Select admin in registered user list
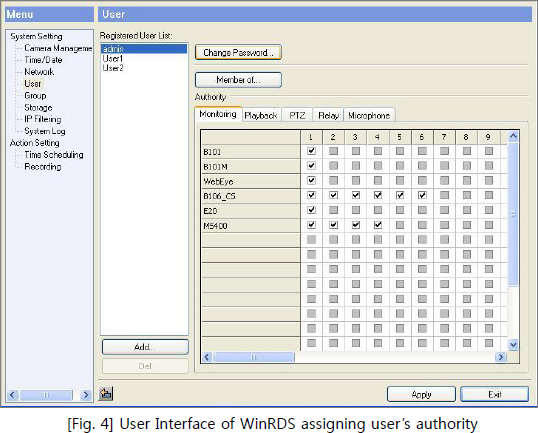This screenshot has height=433, width=538. pos(144,49)
